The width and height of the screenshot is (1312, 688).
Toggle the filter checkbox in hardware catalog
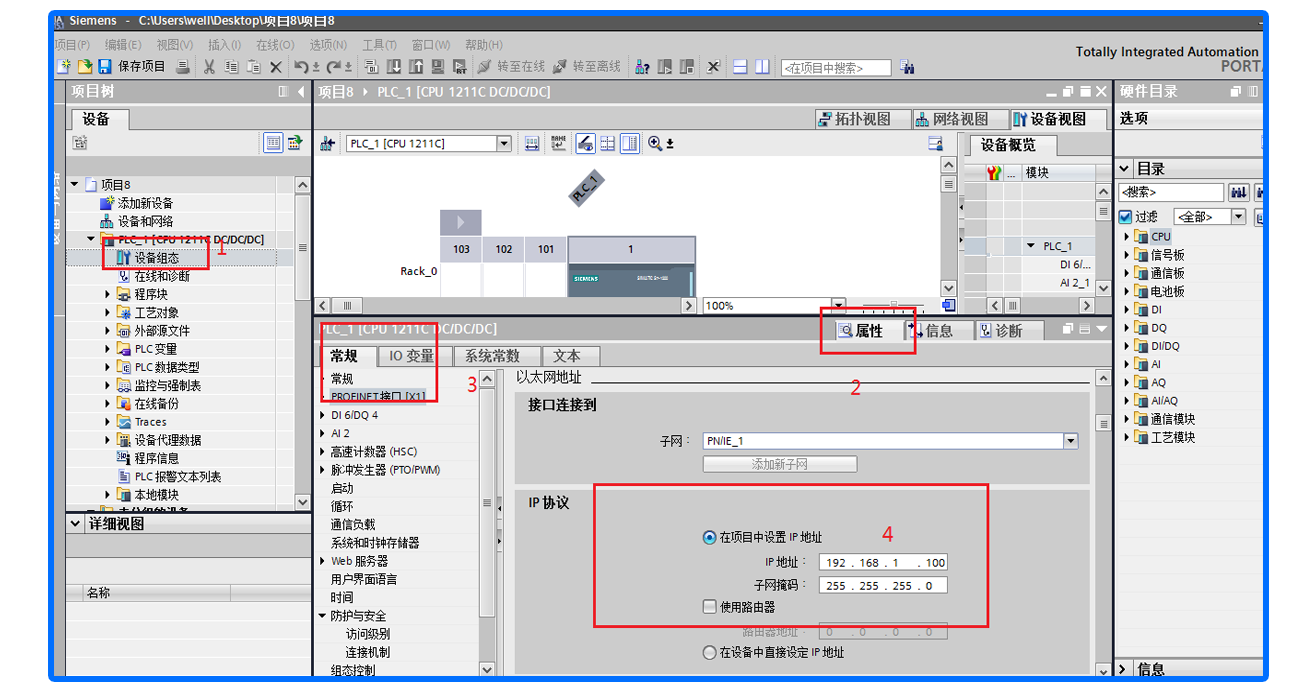pyautogui.click(x=1125, y=217)
